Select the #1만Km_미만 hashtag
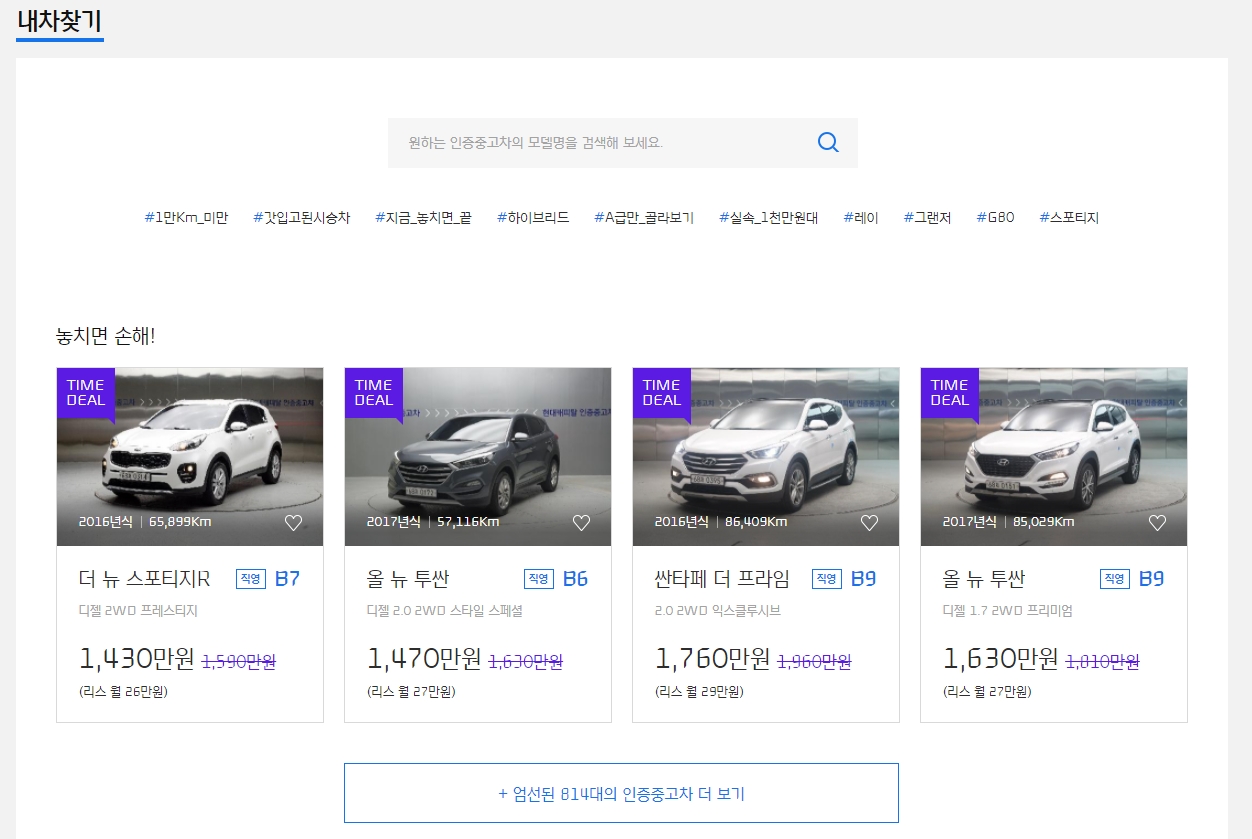 tap(186, 217)
